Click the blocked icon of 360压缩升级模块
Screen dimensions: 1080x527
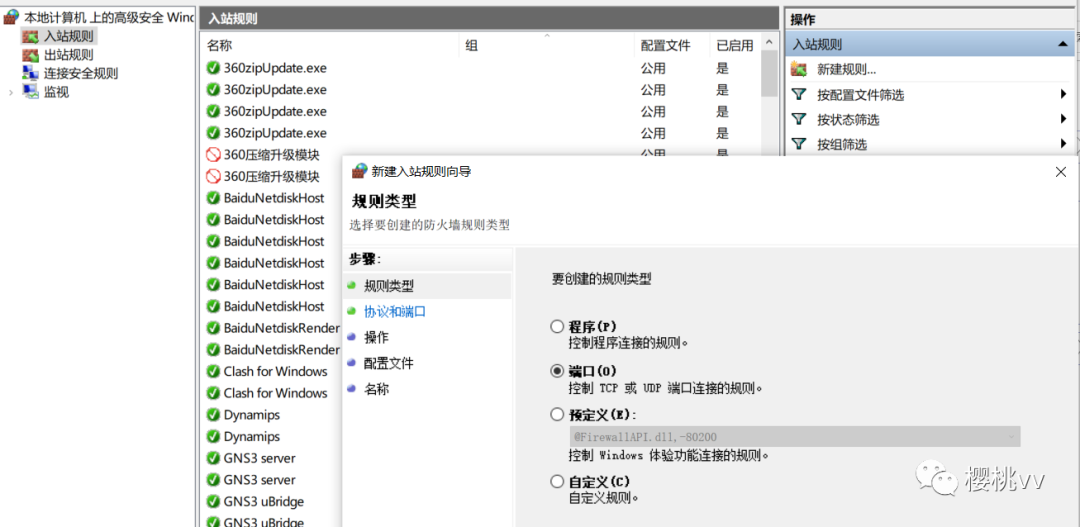[x=213, y=155]
